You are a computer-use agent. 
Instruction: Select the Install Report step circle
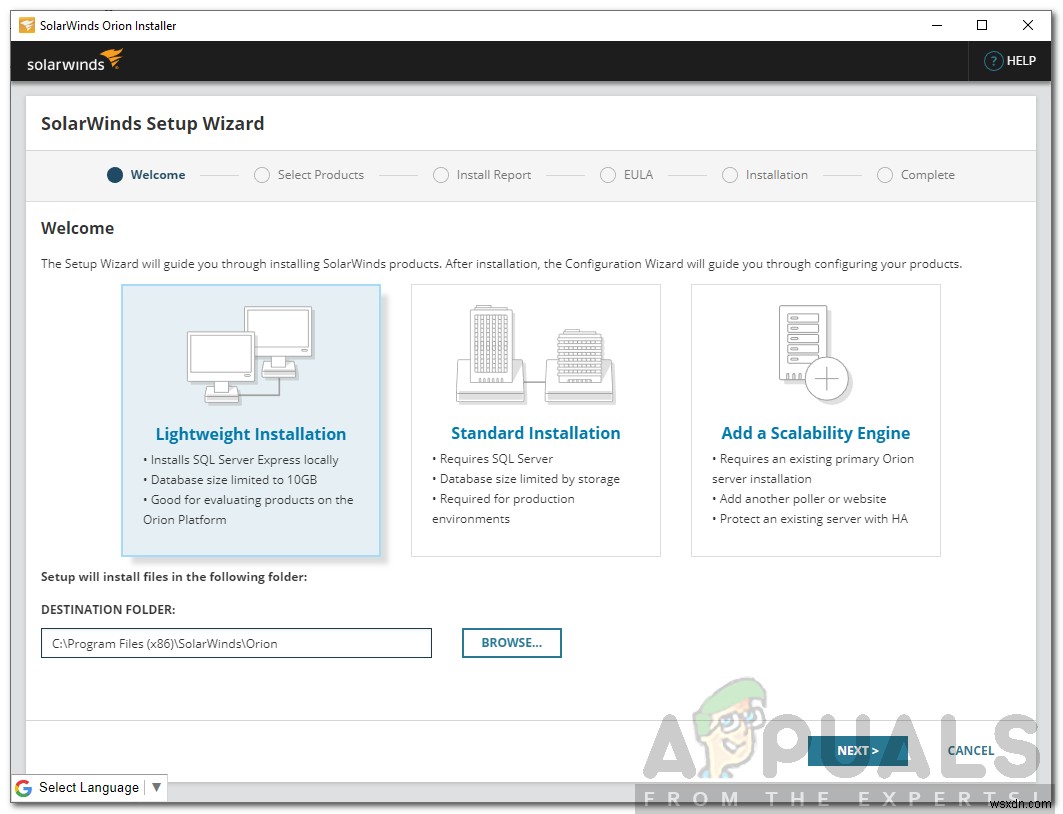[x=441, y=175]
